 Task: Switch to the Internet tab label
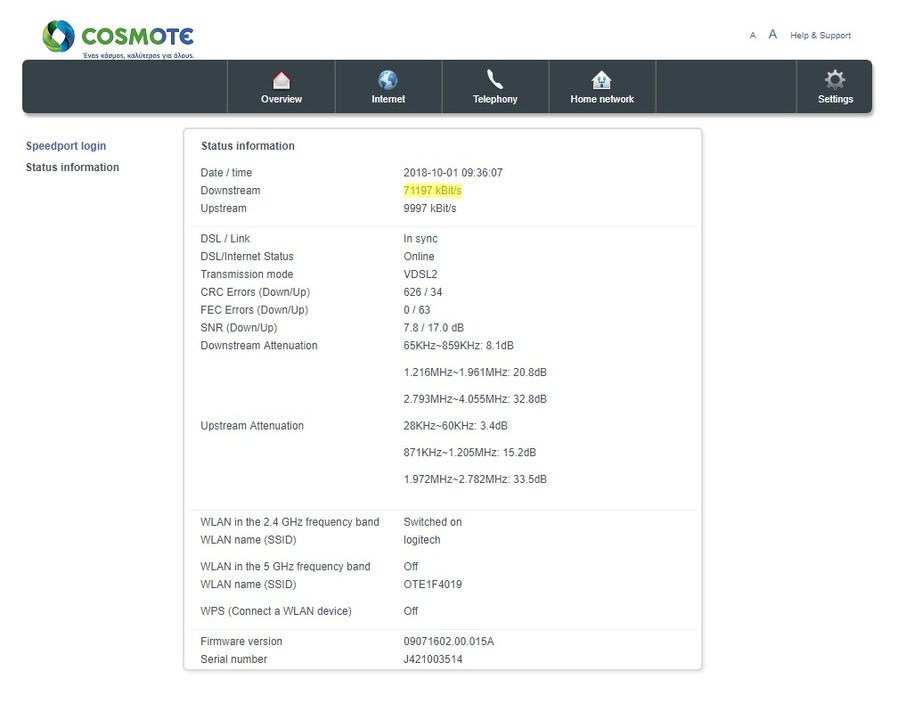coord(388,99)
